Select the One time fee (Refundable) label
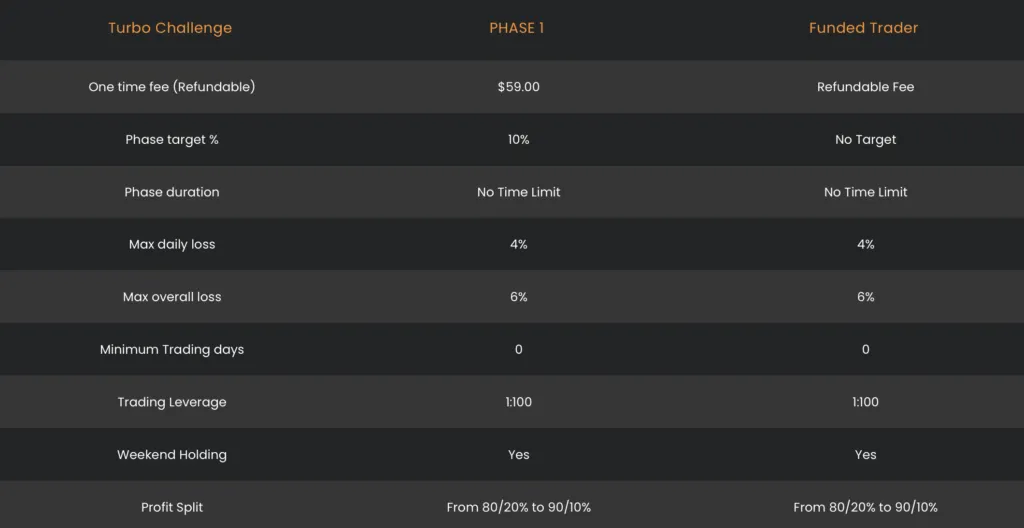Viewport: 1024px width, 528px height. point(172,87)
